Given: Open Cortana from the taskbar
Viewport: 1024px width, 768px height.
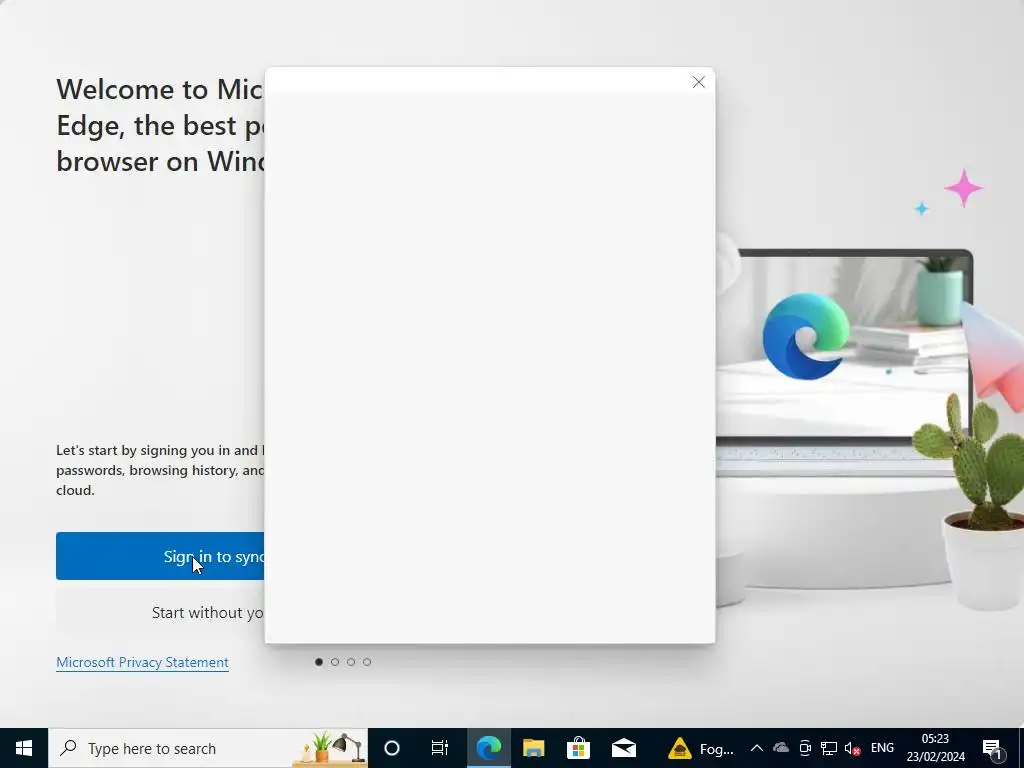Looking at the screenshot, I should [392, 748].
